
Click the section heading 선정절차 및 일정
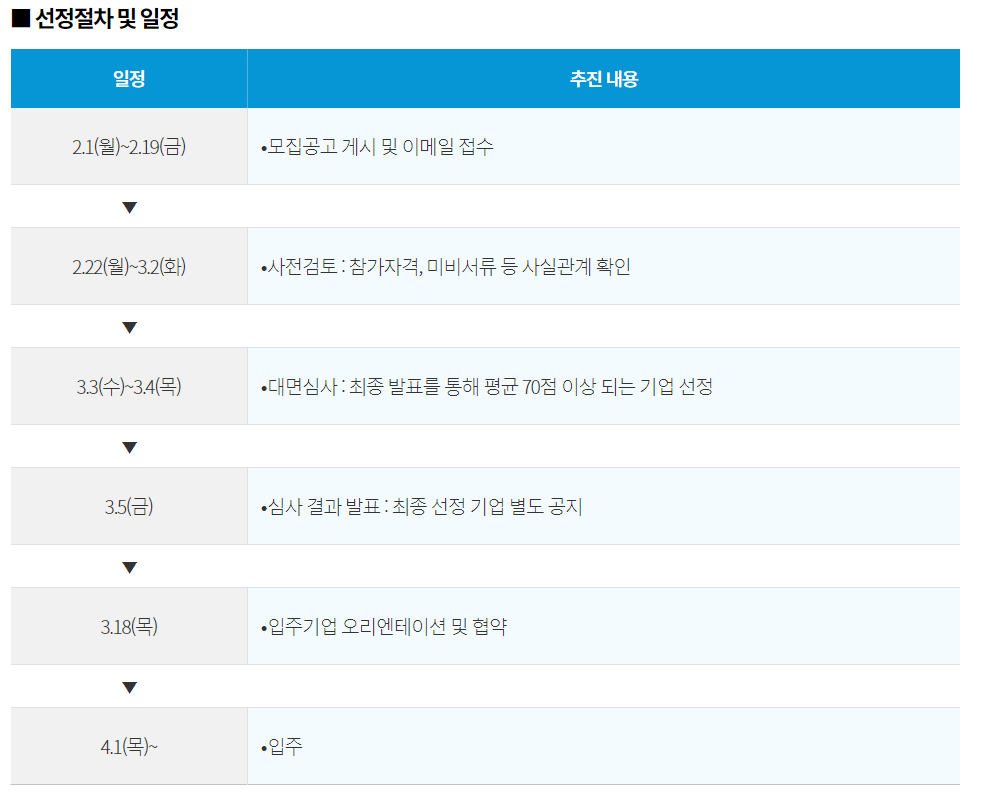pyautogui.click(x=95, y=18)
